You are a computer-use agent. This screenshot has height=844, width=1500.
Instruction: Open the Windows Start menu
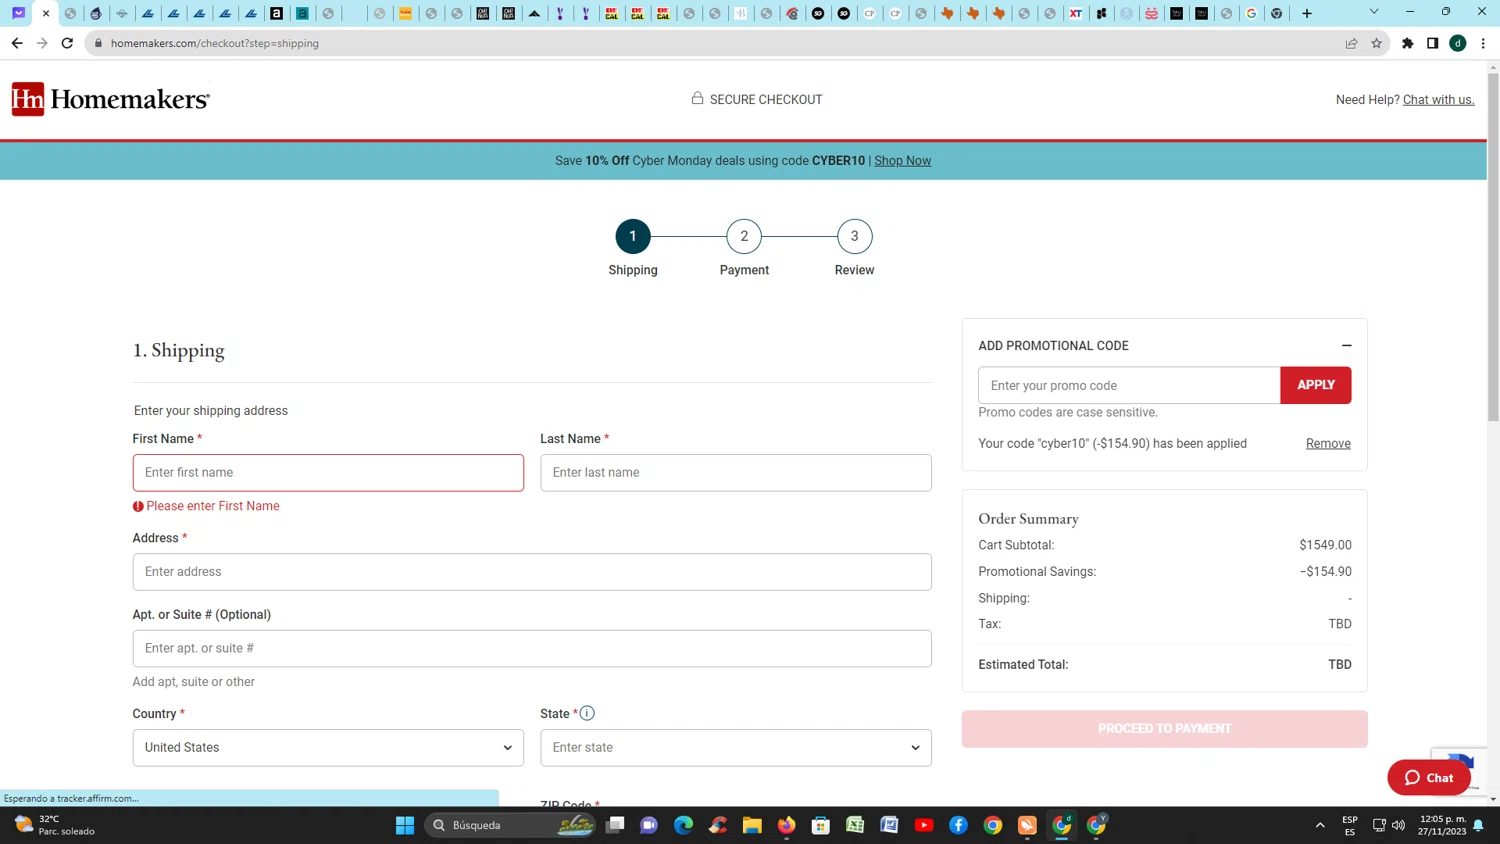click(x=405, y=825)
